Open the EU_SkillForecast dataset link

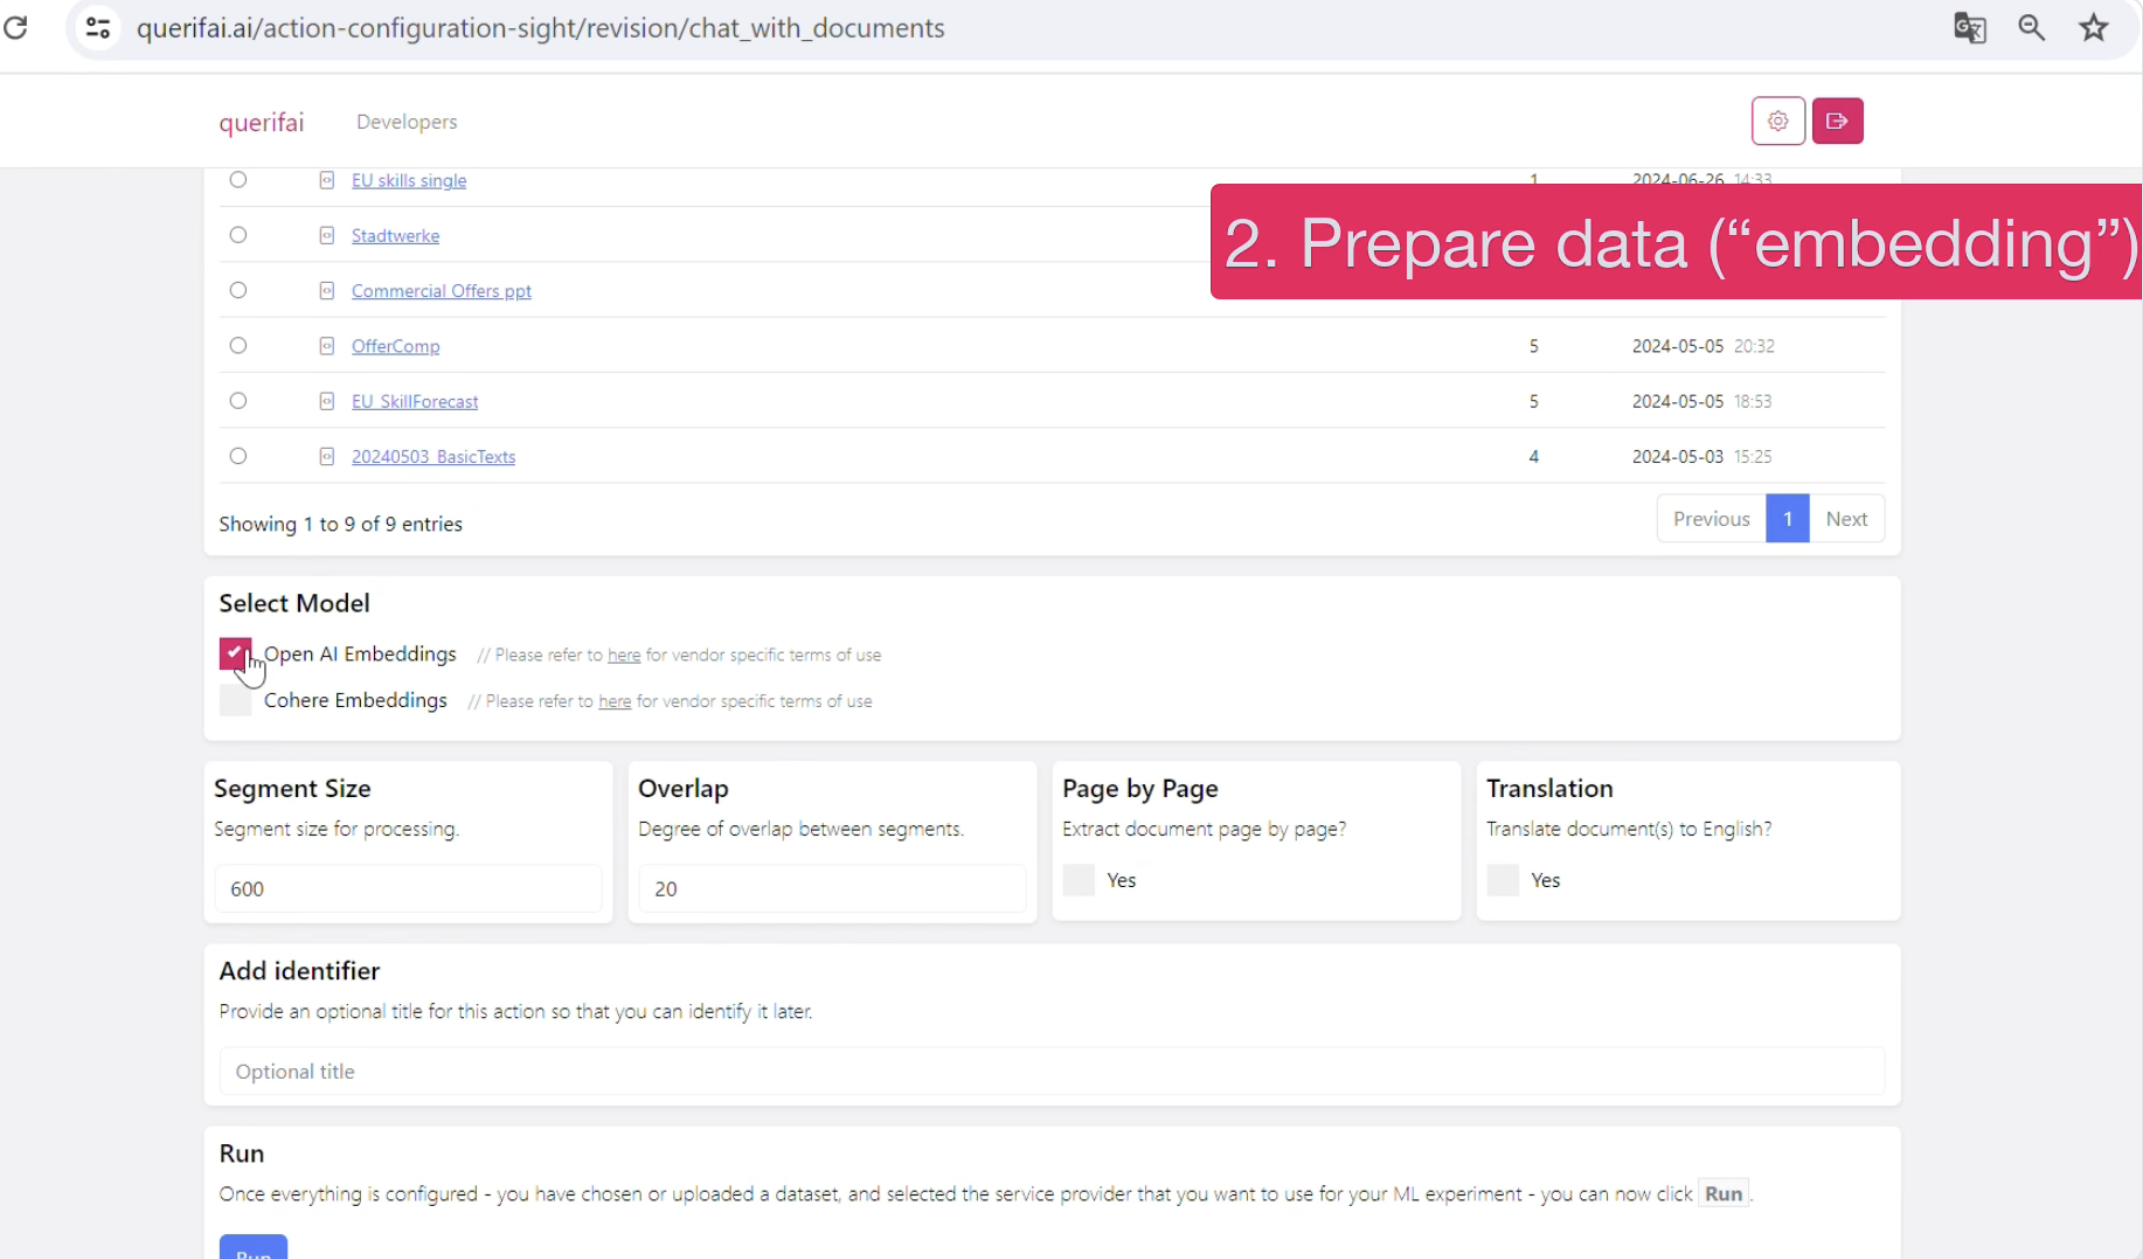pyautogui.click(x=414, y=401)
